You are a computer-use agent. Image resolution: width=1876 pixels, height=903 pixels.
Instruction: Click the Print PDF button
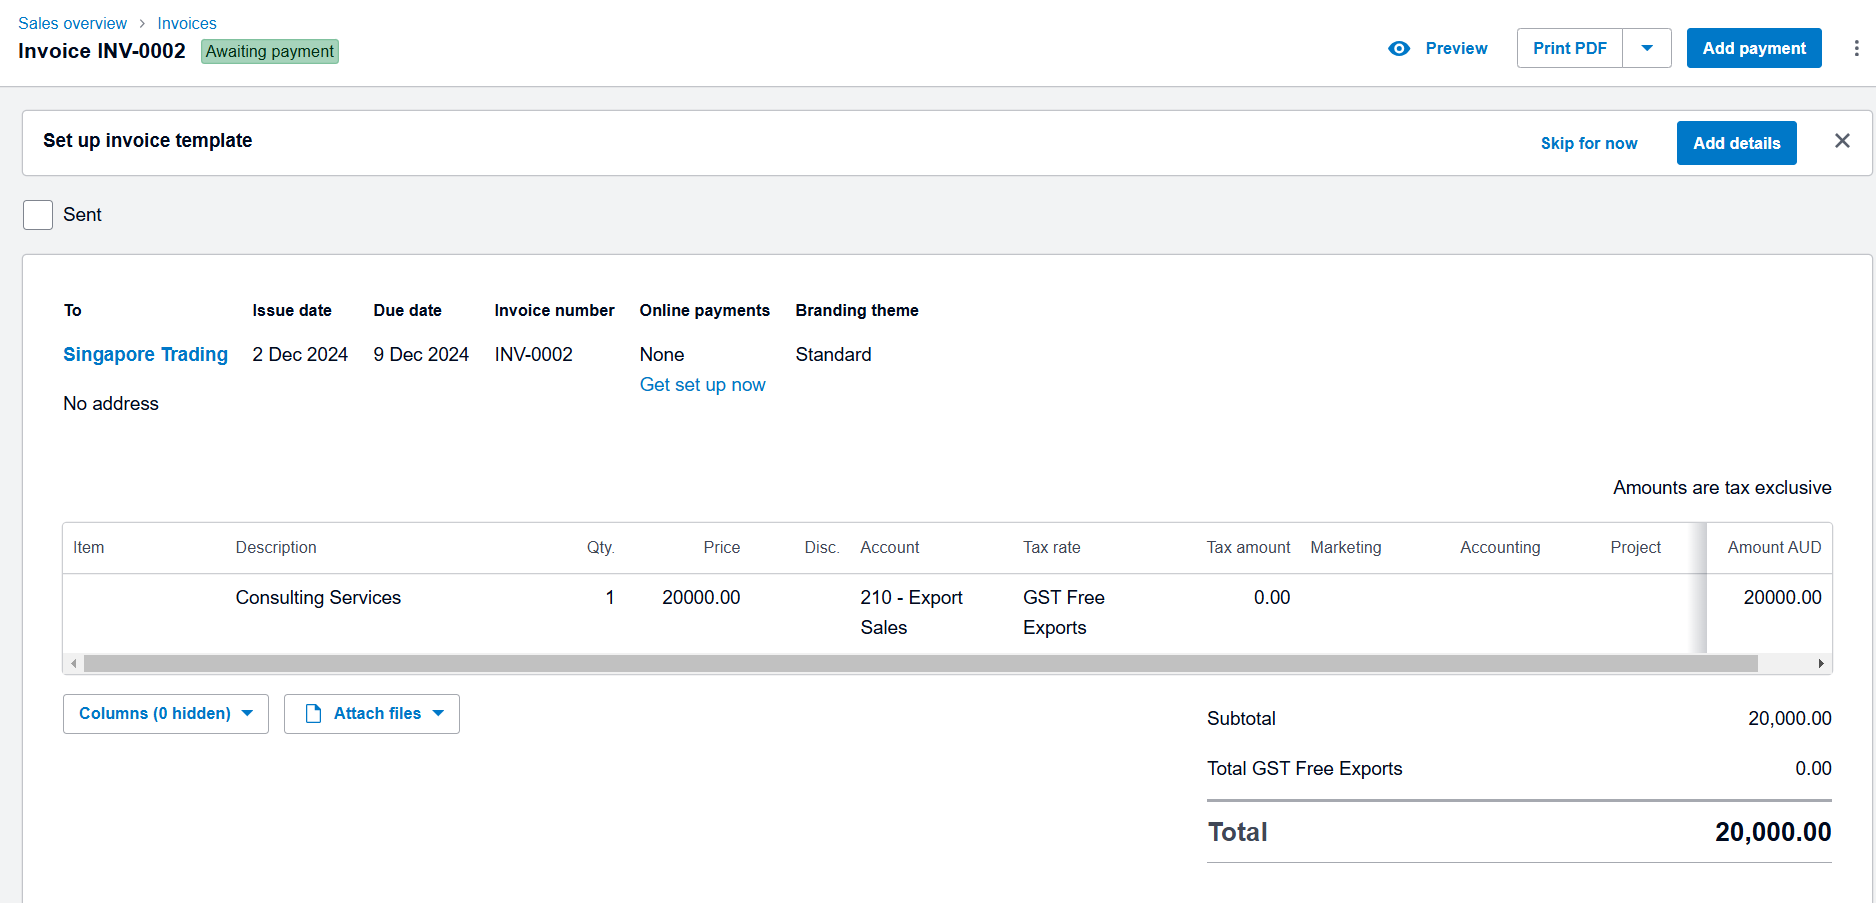pos(1569,48)
